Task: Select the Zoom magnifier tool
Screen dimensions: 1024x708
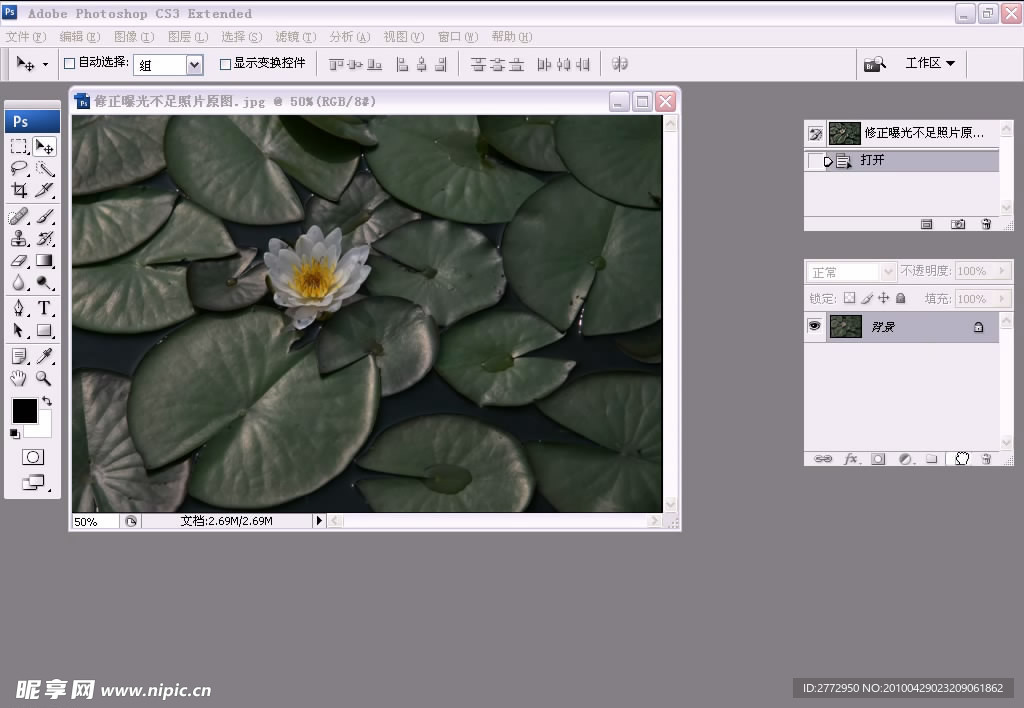Action: tap(44, 378)
